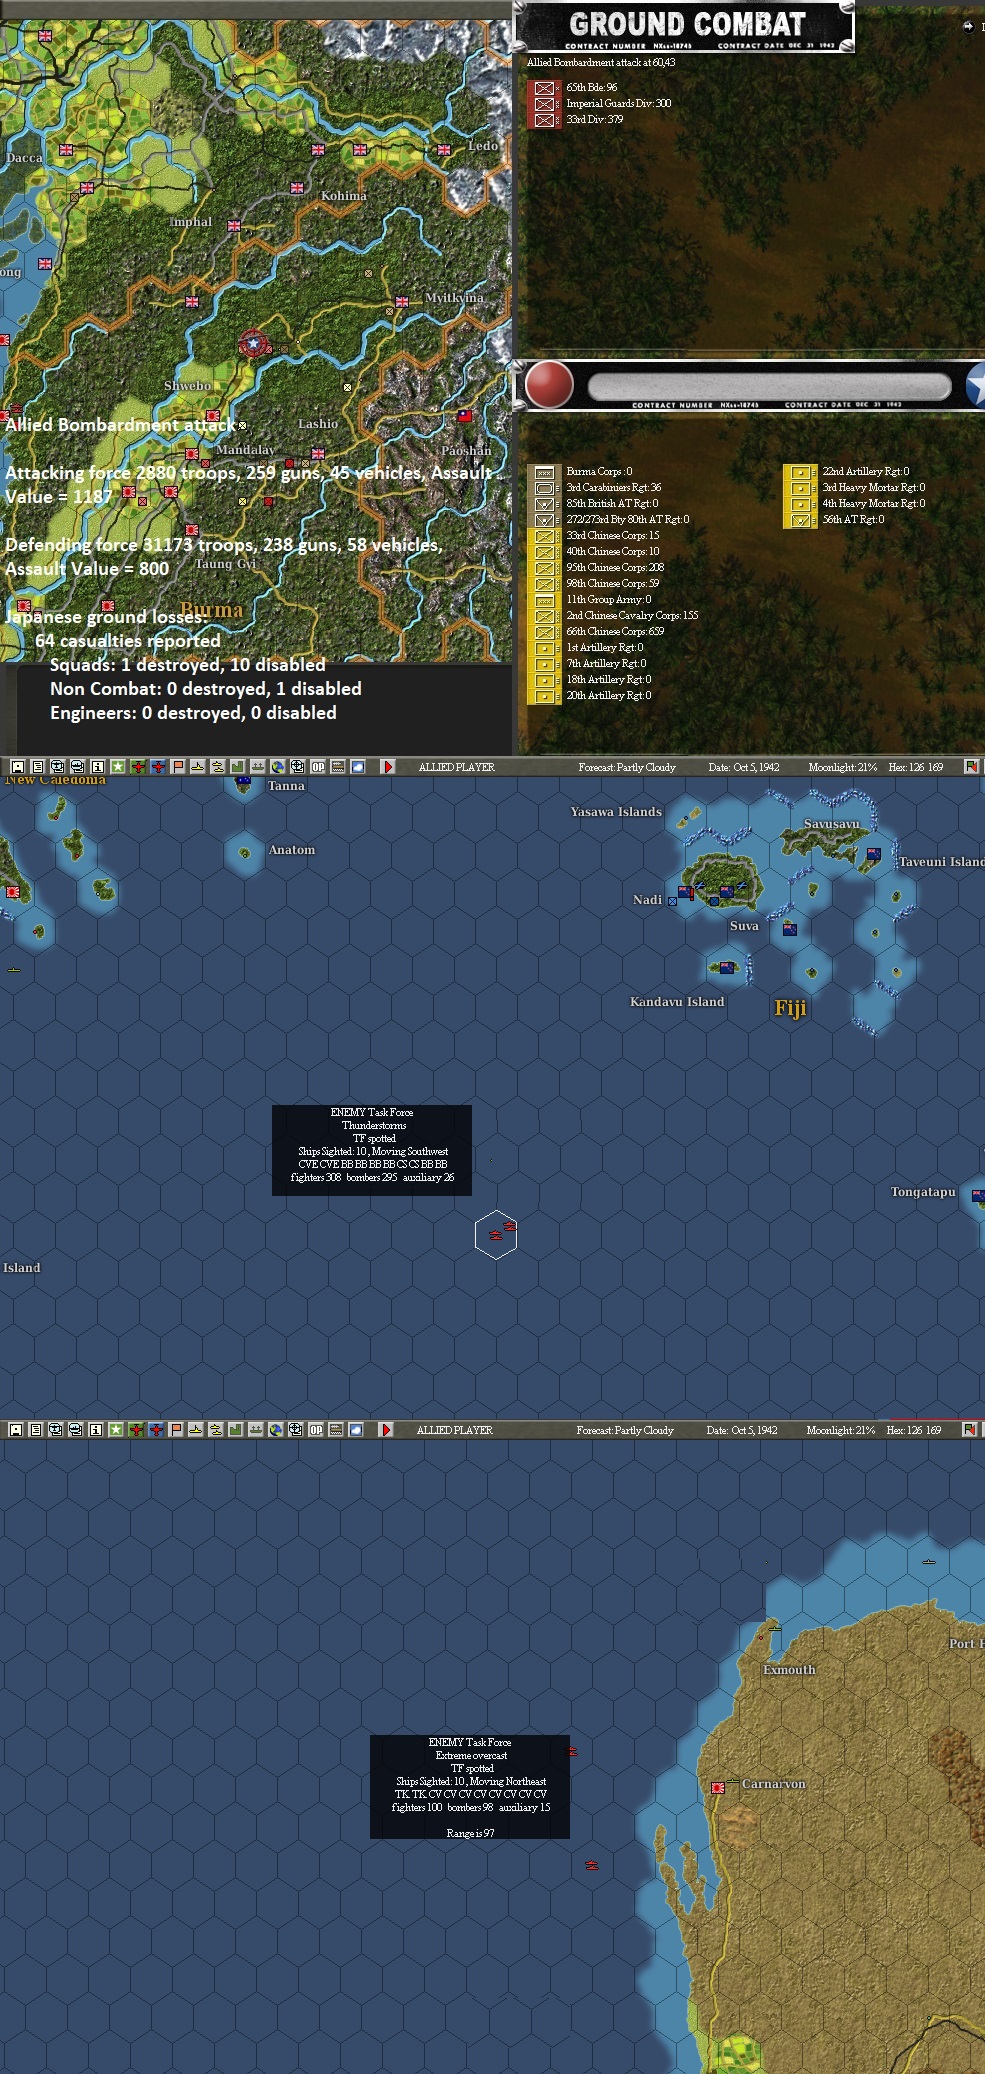Screen dimensions: 985x2074
Task: Click the Exmouth label on Australia map
Action: [789, 1670]
